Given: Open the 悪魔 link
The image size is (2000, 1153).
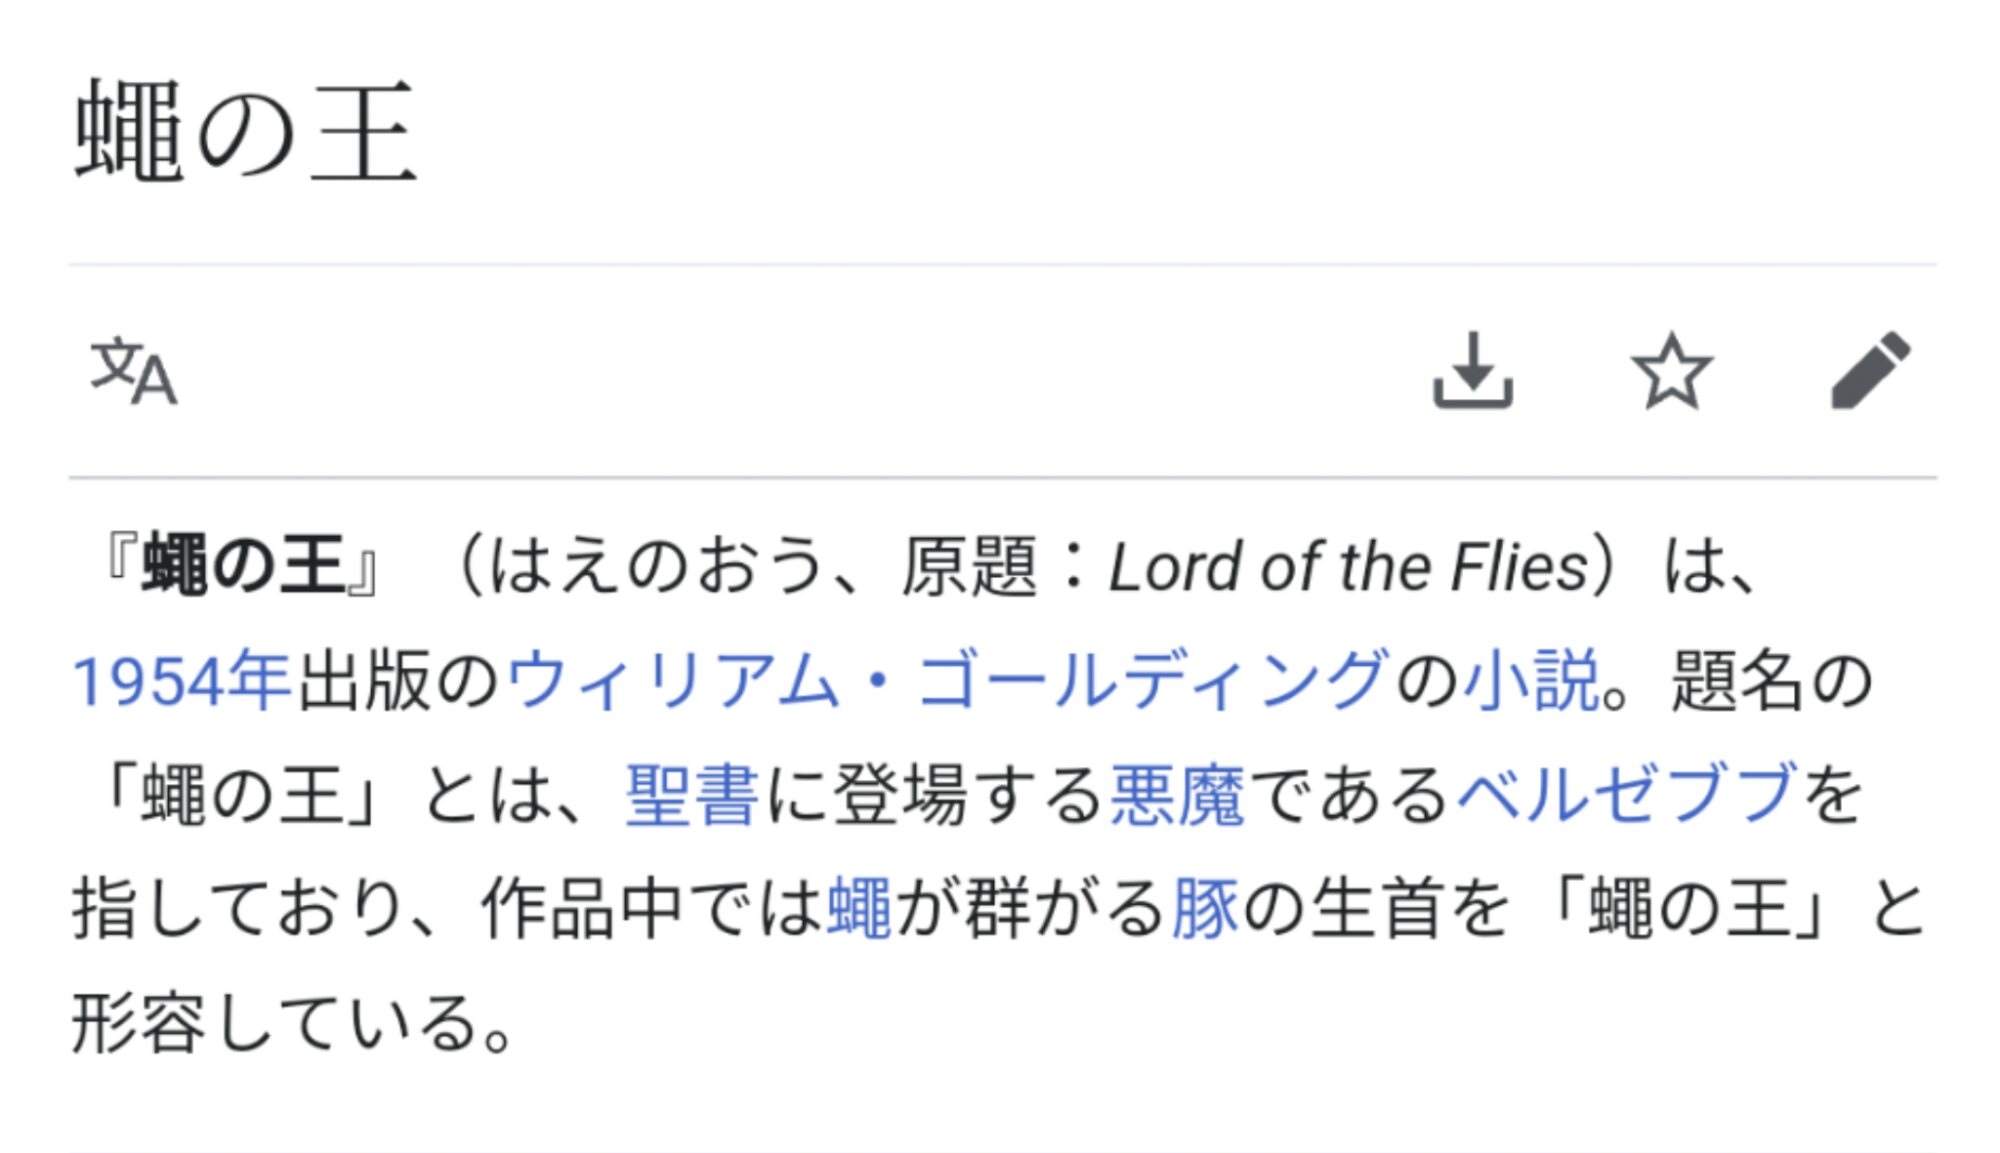Looking at the screenshot, I should tap(1178, 795).
